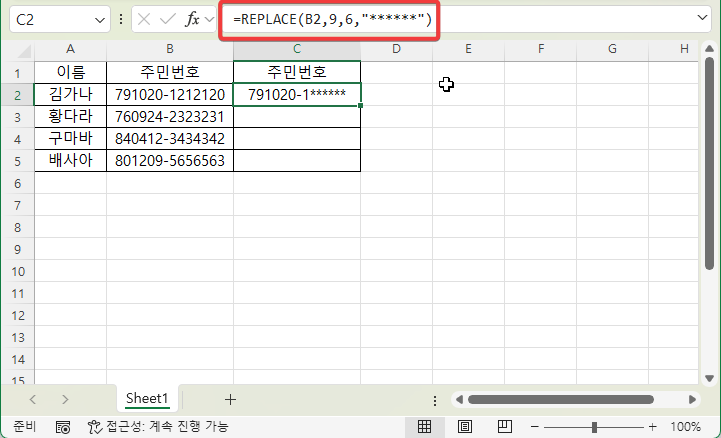
Task: Click cell containing 배사아
Action: [70, 161]
